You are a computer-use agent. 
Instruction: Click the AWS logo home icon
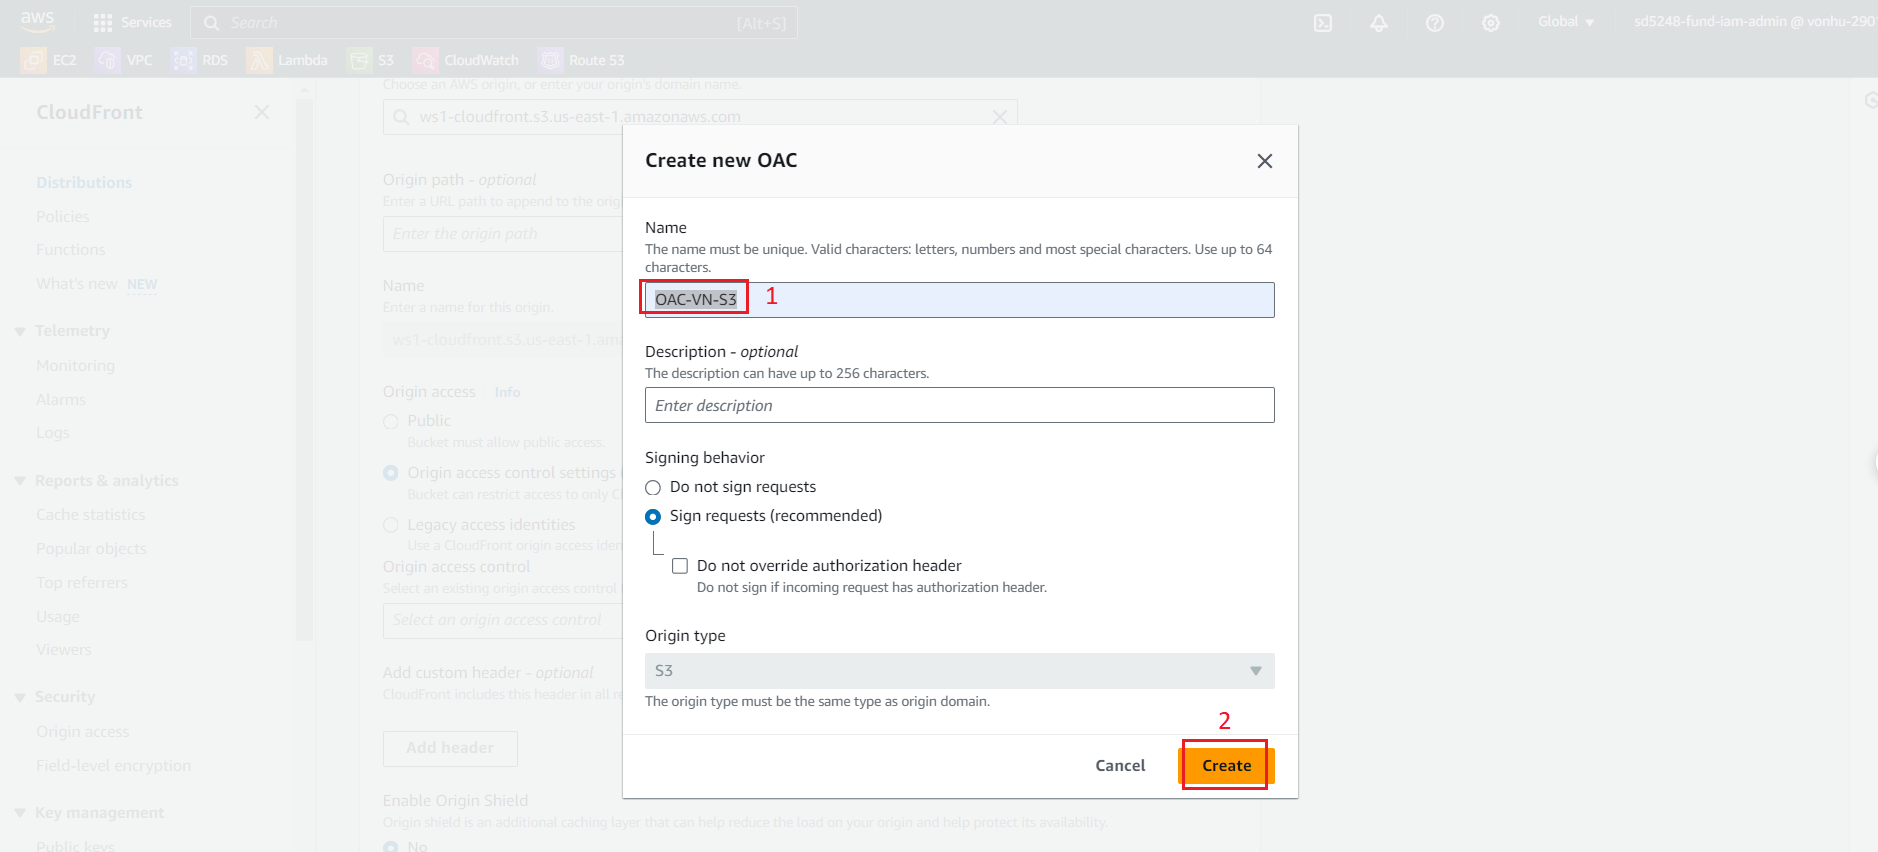tap(37, 20)
